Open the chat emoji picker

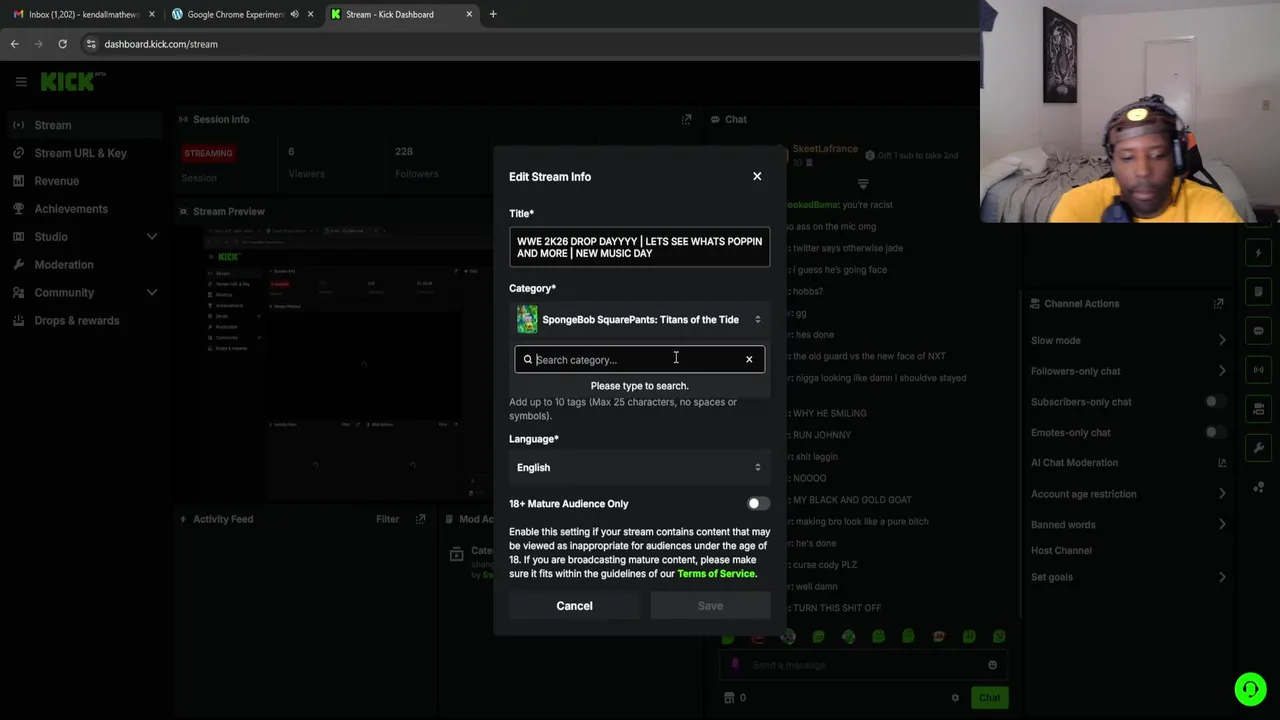pyautogui.click(x=992, y=665)
